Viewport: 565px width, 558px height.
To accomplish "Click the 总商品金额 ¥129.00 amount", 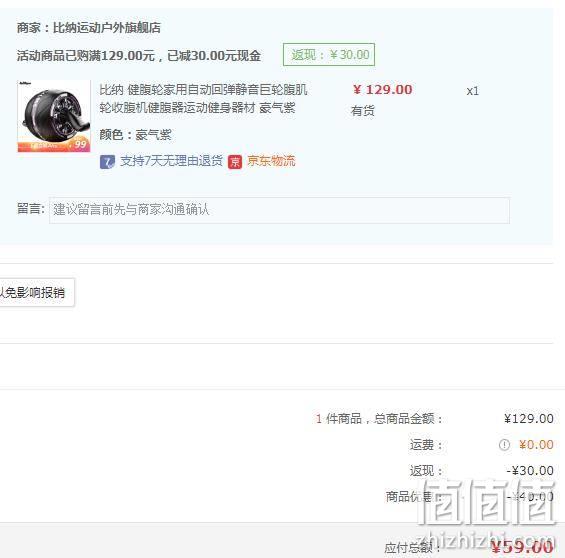I will 529,419.
